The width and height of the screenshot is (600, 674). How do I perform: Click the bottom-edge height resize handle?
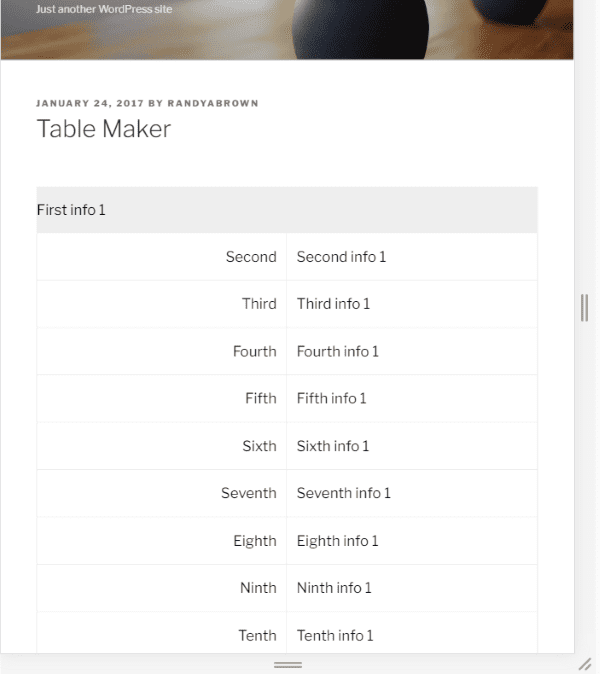click(x=288, y=664)
